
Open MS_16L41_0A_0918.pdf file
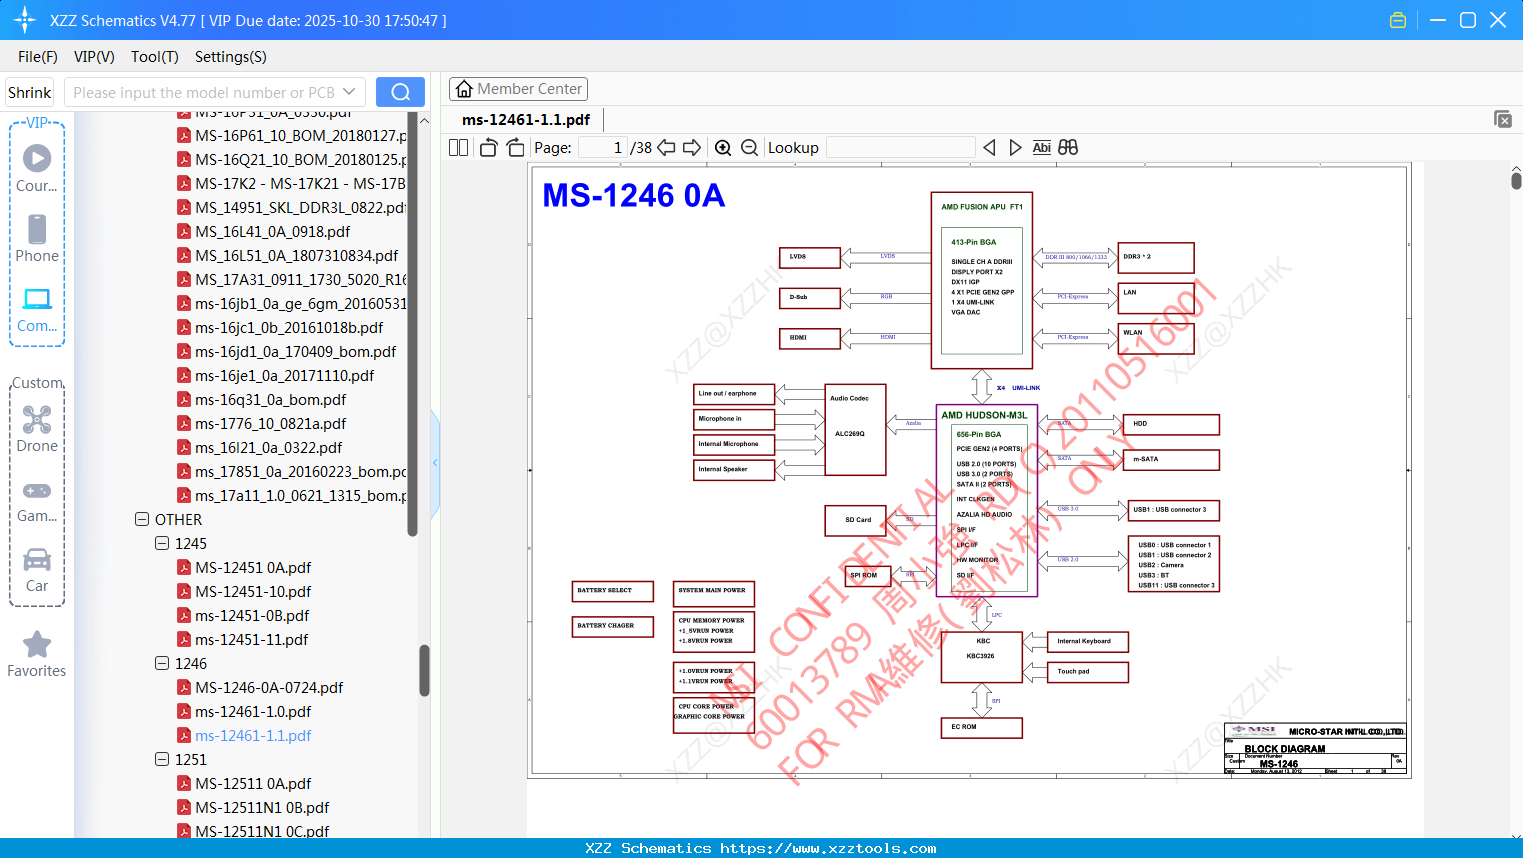[273, 231]
